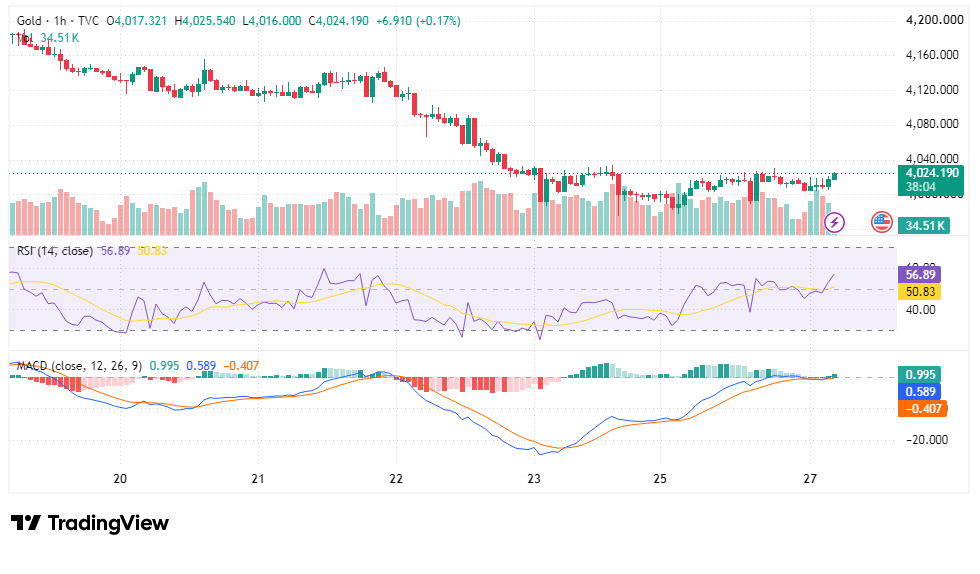Click the 4,120.000 price scale label
980x574 pixels.
(932, 90)
